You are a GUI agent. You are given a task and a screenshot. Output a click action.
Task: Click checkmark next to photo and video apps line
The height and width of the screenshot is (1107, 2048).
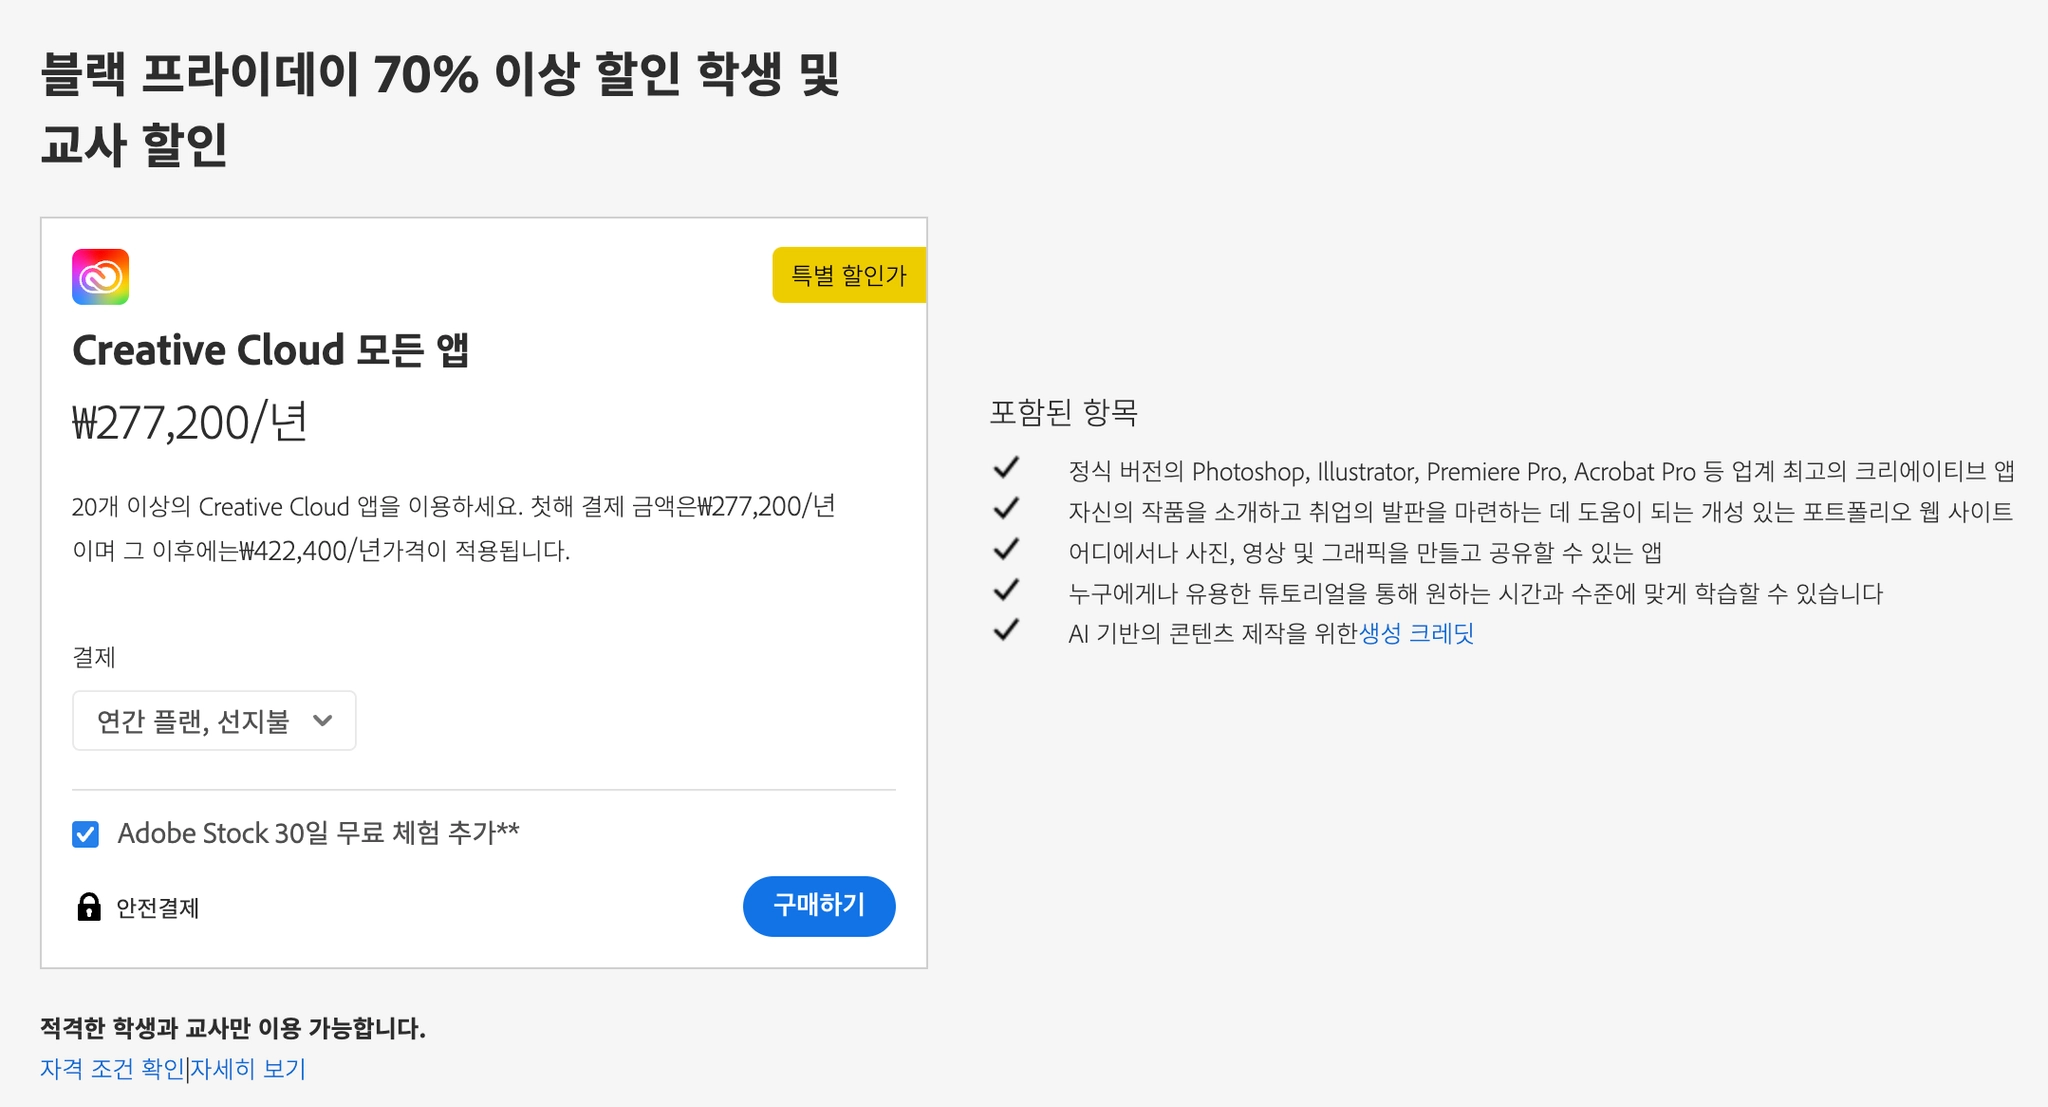[1006, 549]
